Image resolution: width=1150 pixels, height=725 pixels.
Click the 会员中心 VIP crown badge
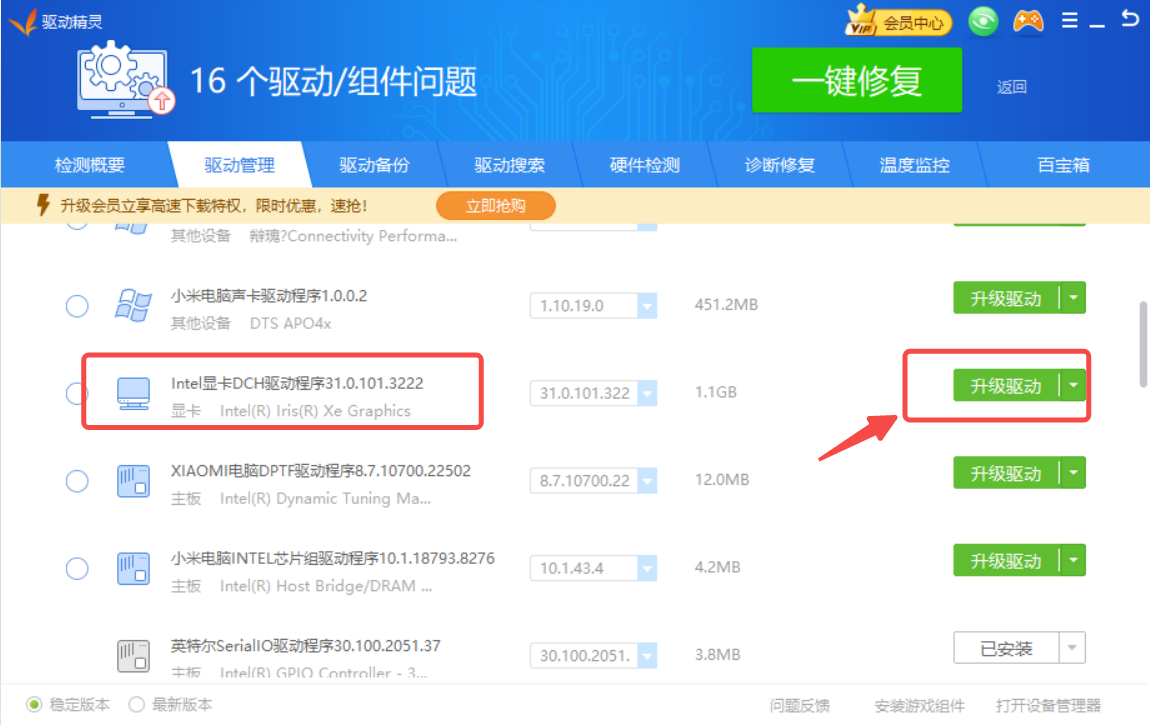[899, 22]
